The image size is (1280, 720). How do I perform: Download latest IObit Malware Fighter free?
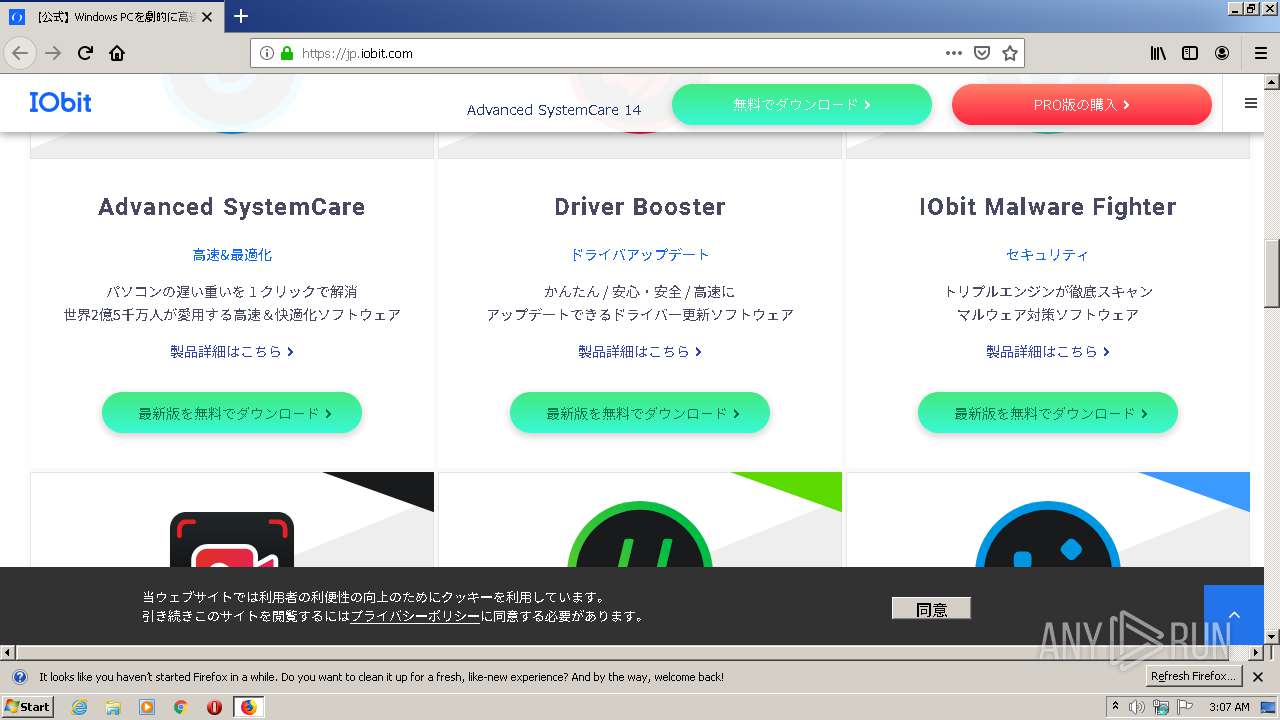click(1048, 413)
